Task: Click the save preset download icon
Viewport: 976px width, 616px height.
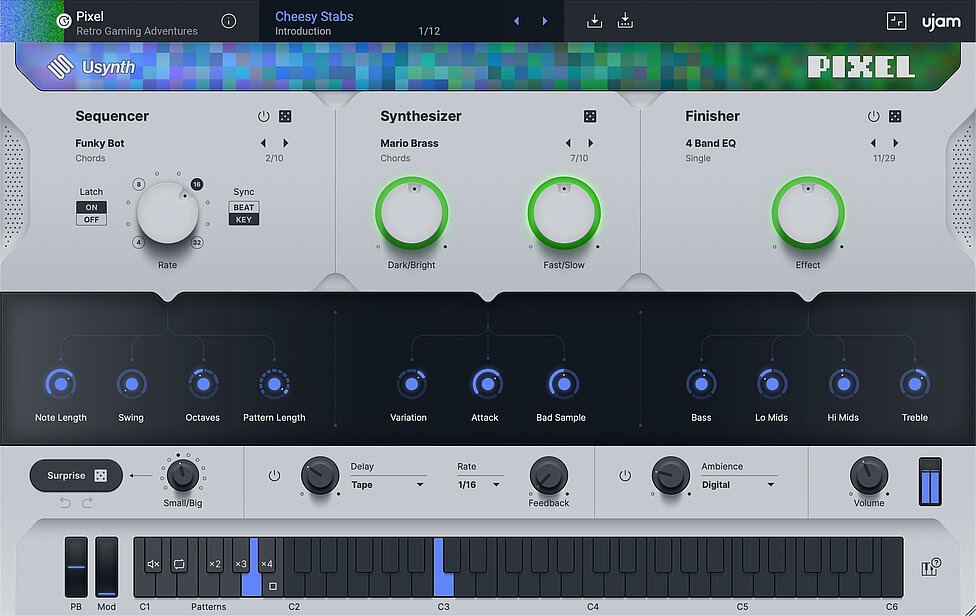Action: [x=595, y=21]
